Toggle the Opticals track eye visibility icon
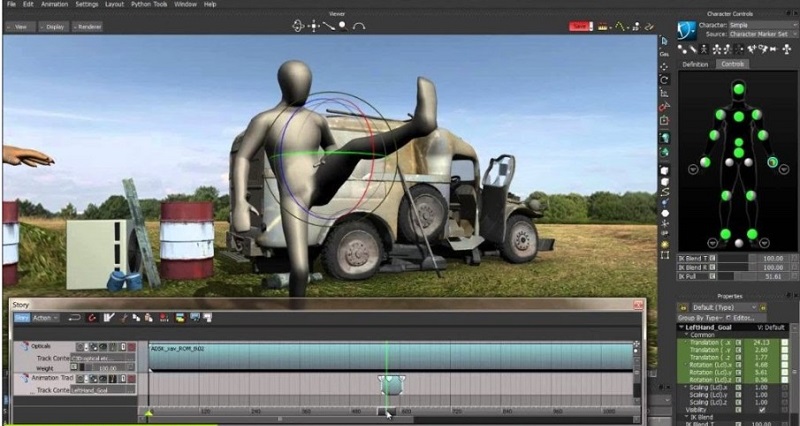 point(102,347)
